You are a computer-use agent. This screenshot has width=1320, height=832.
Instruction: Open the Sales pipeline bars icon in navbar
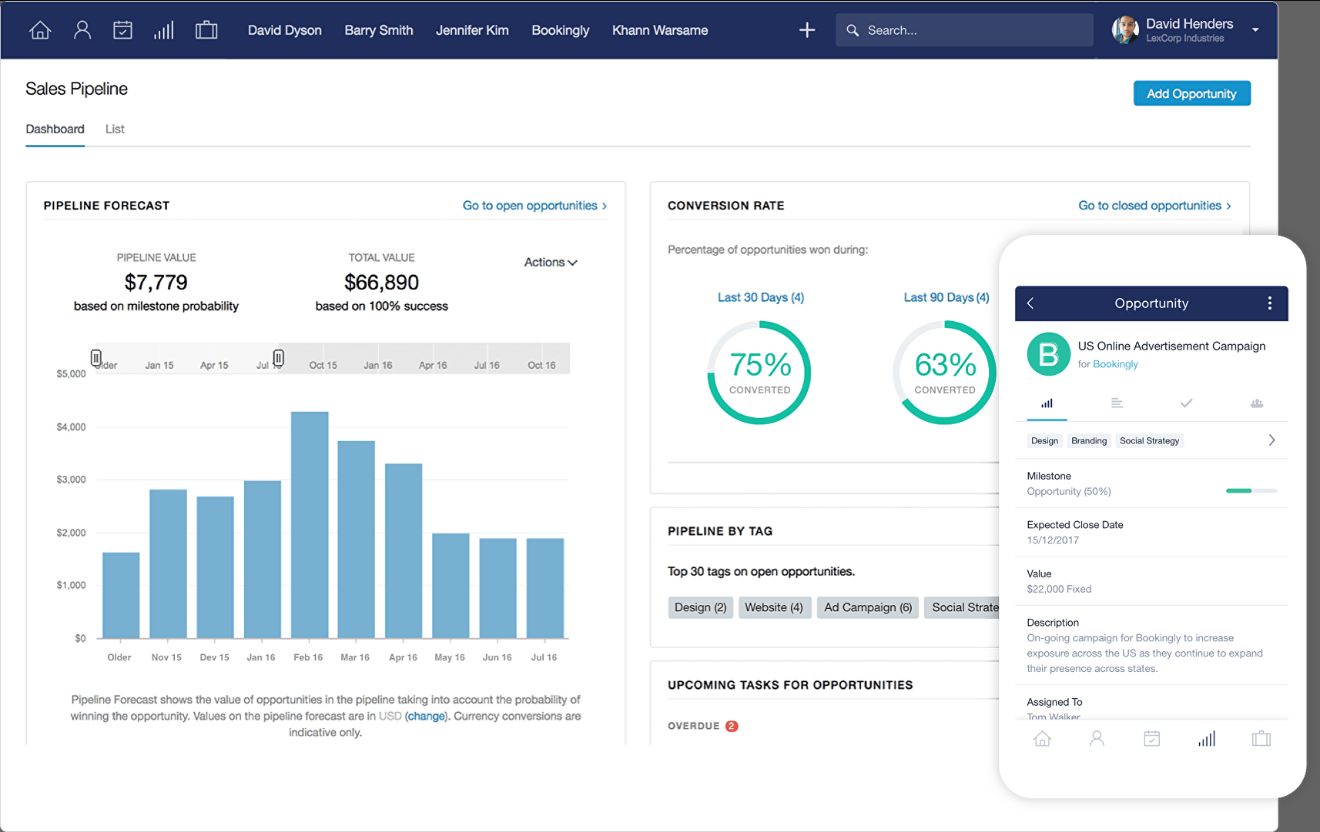164,30
